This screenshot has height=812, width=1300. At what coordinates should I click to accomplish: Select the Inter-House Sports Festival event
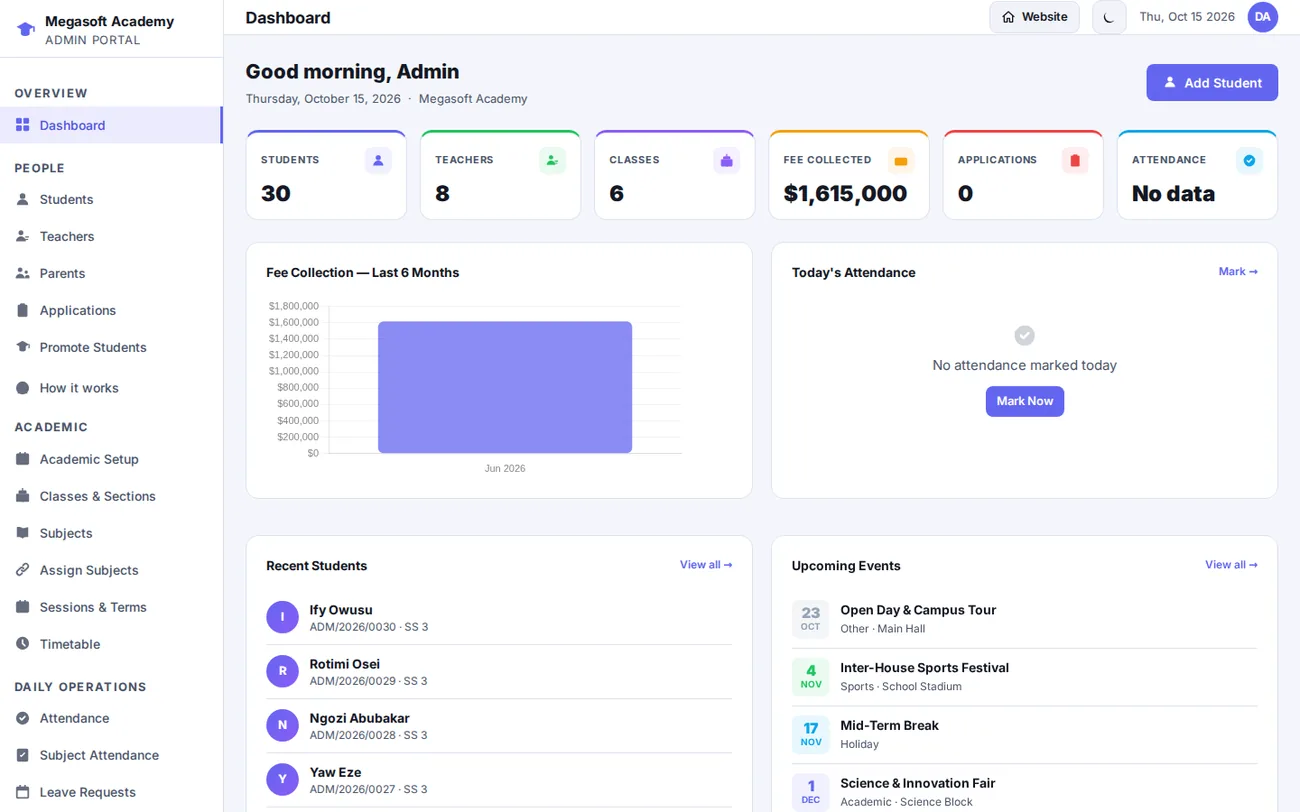pos(1024,677)
